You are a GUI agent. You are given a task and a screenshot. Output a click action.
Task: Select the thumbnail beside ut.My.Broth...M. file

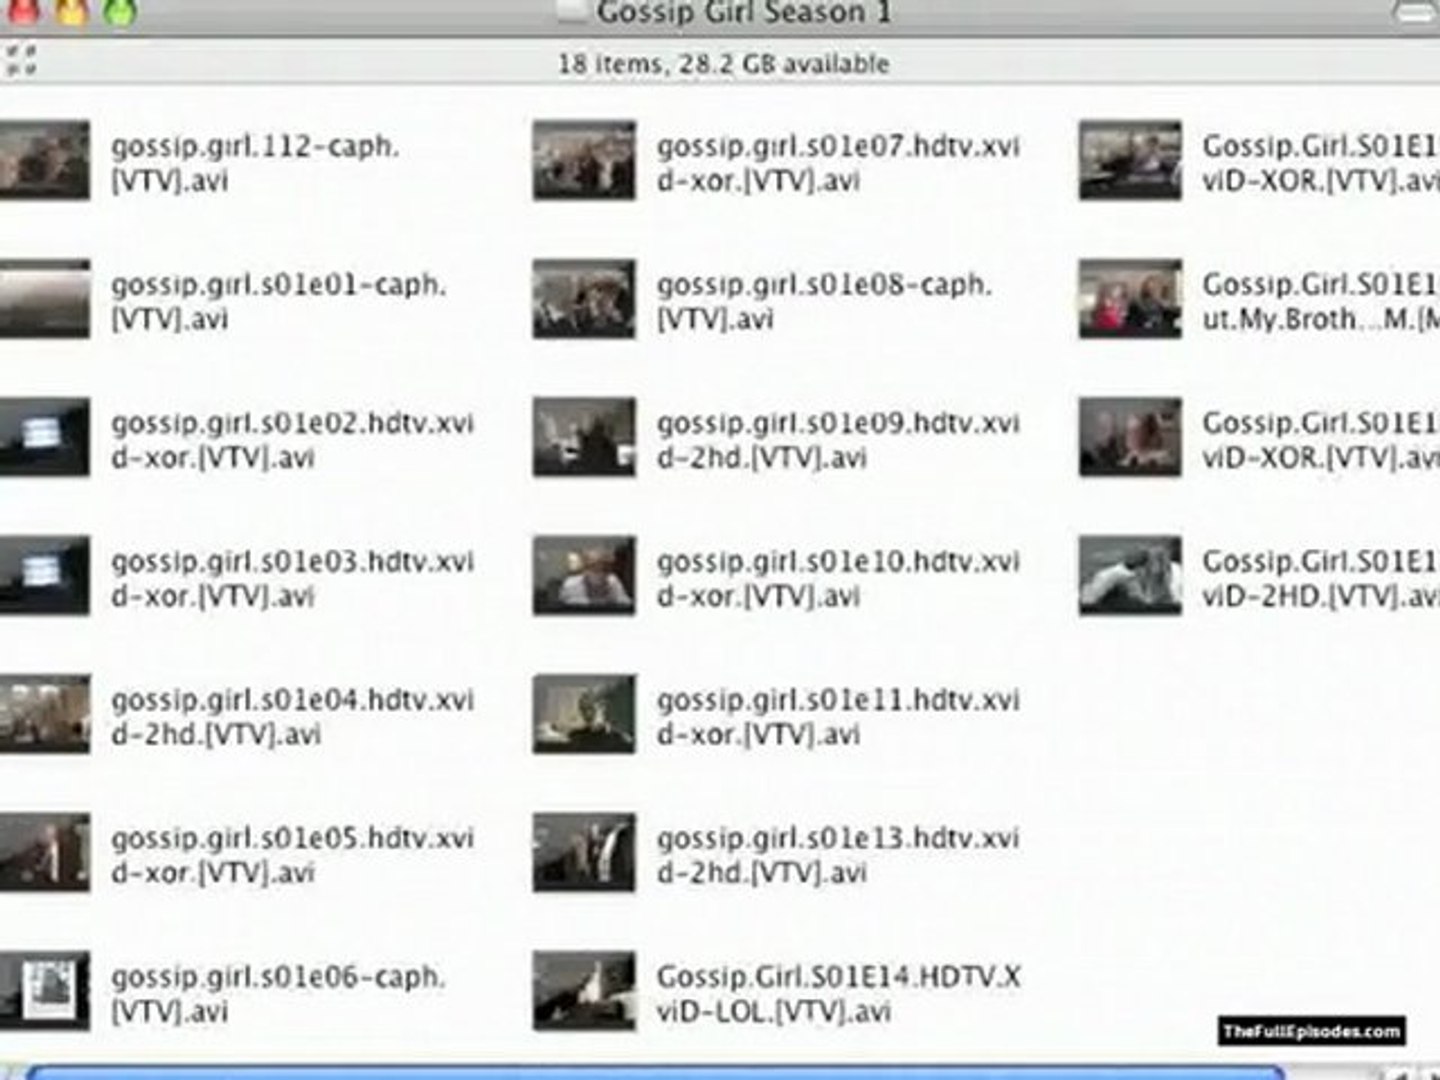1130,299
